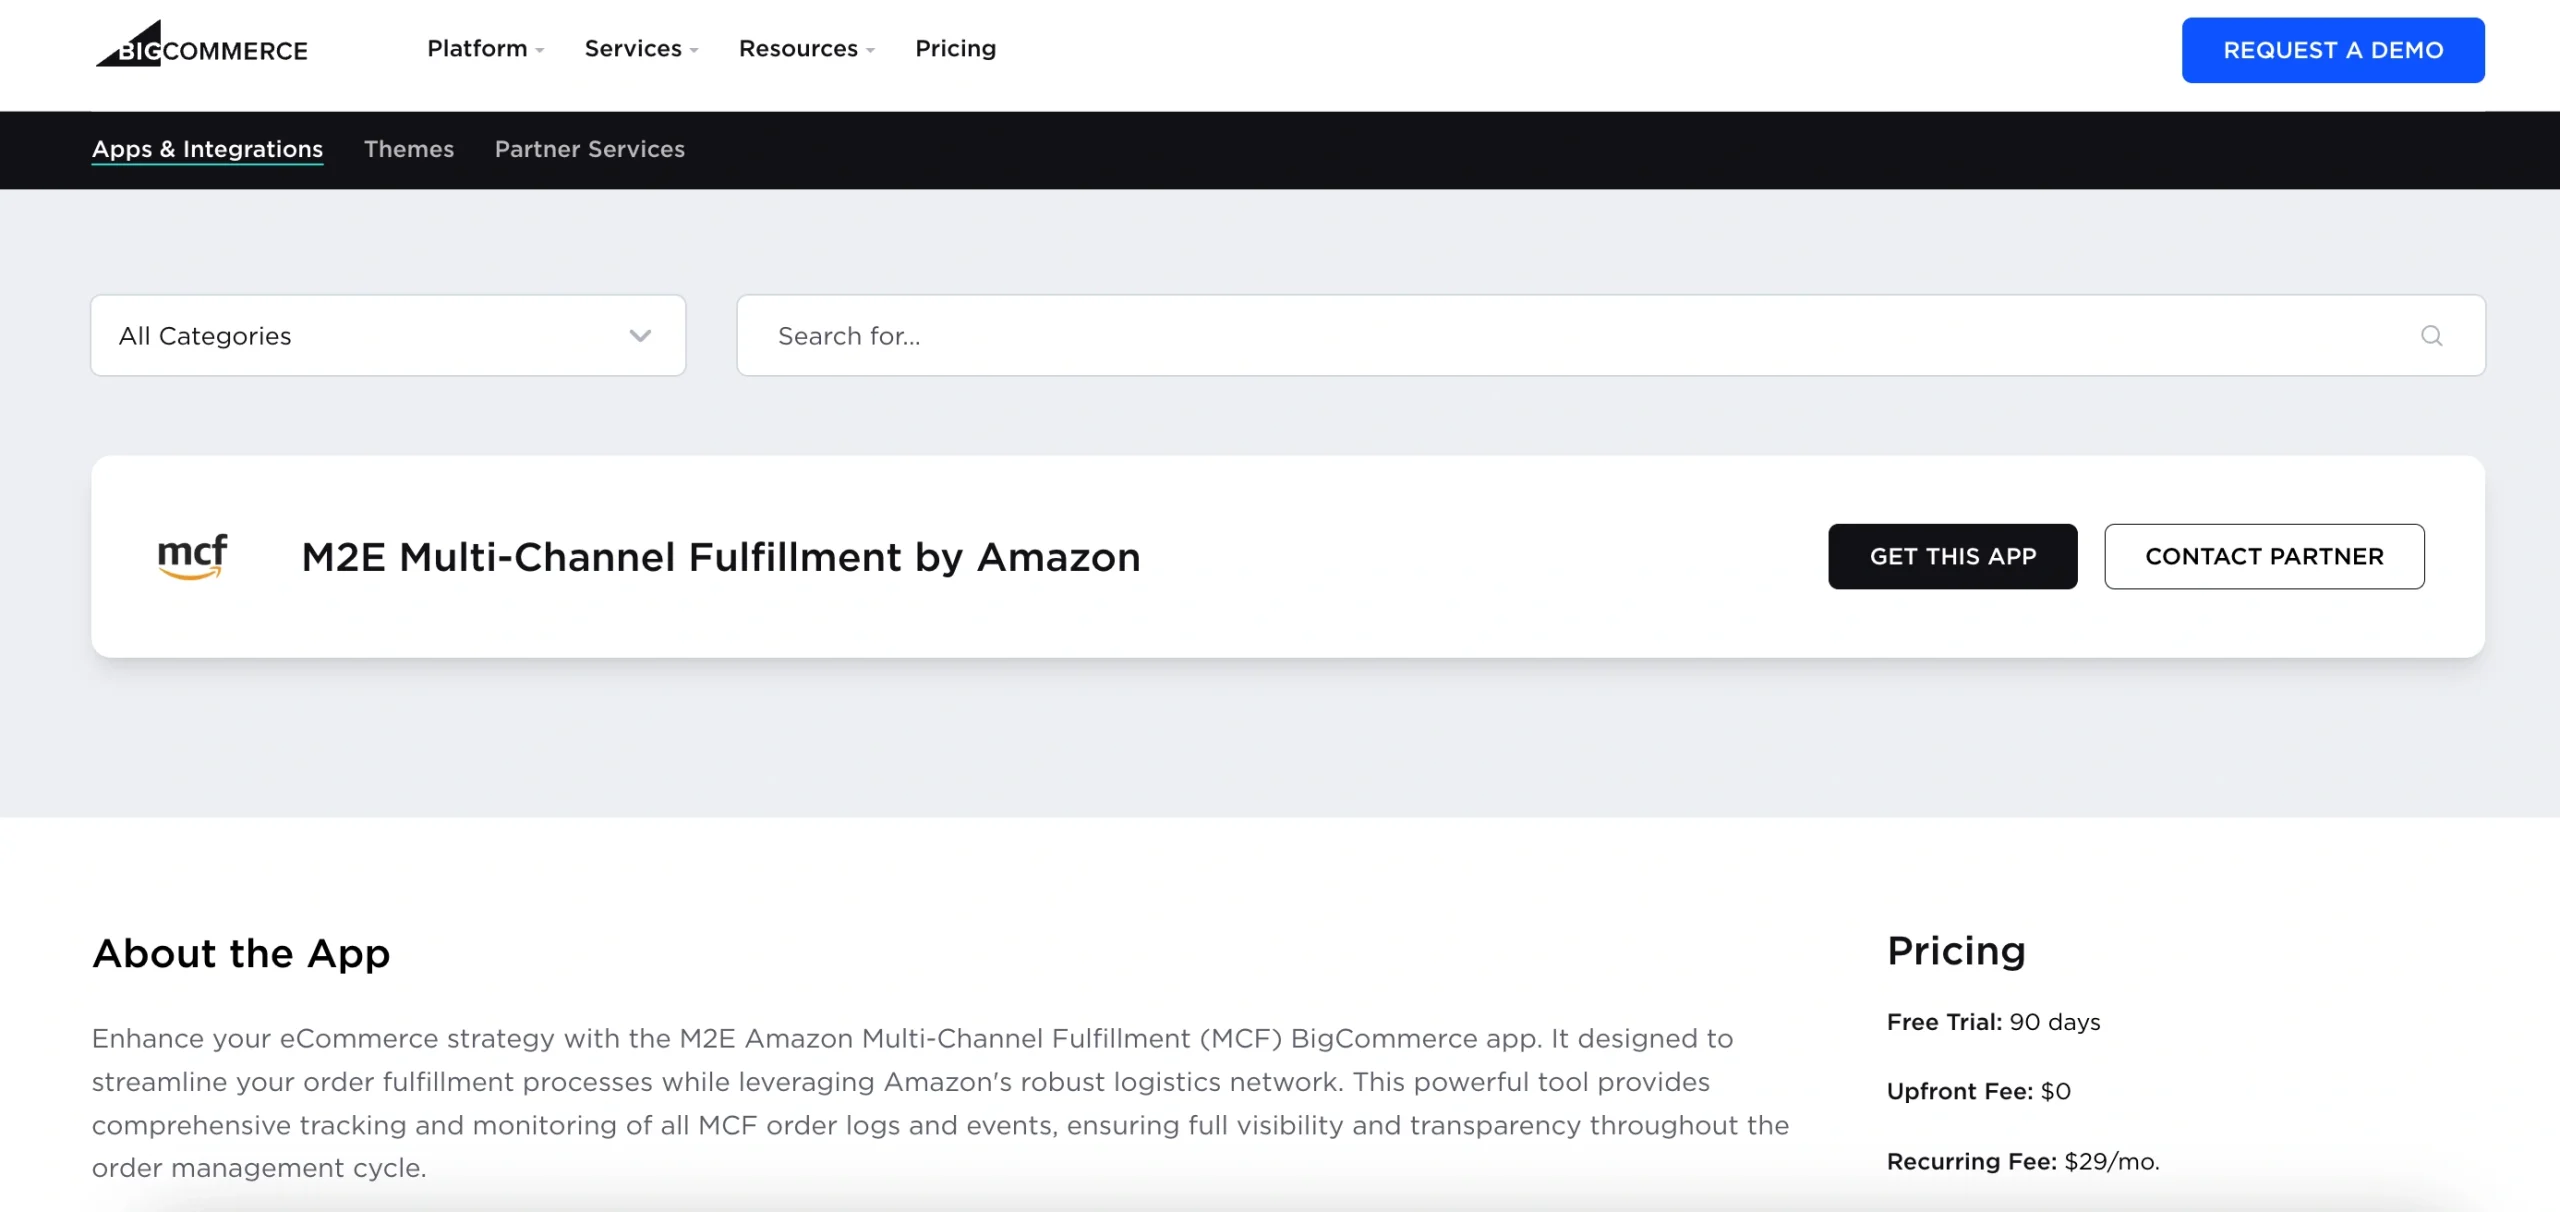The width and height of the screenshot is (2560, 1212).
Task: Expand the Platform menu
Action: (485, 49)
